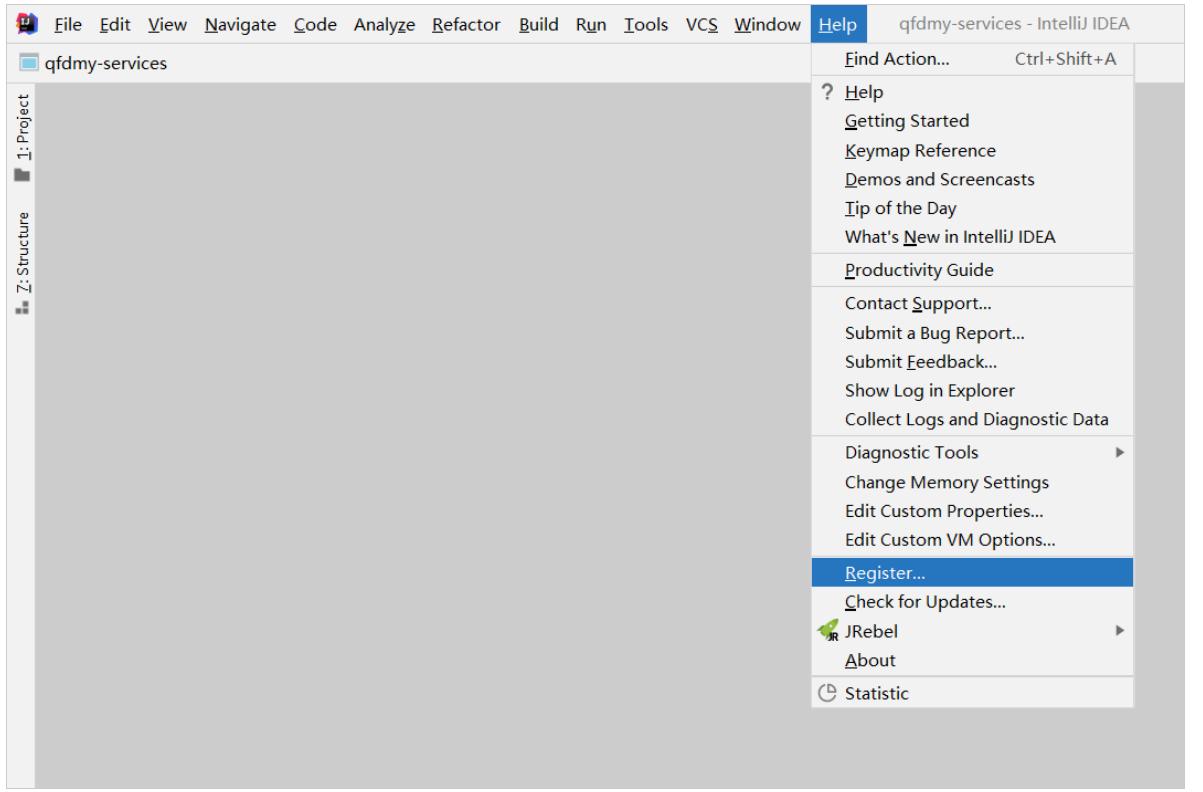This screenshot has height=792, width=1203.
Task: Click the Statistic pie chart icon
Action: pos(827,692)
